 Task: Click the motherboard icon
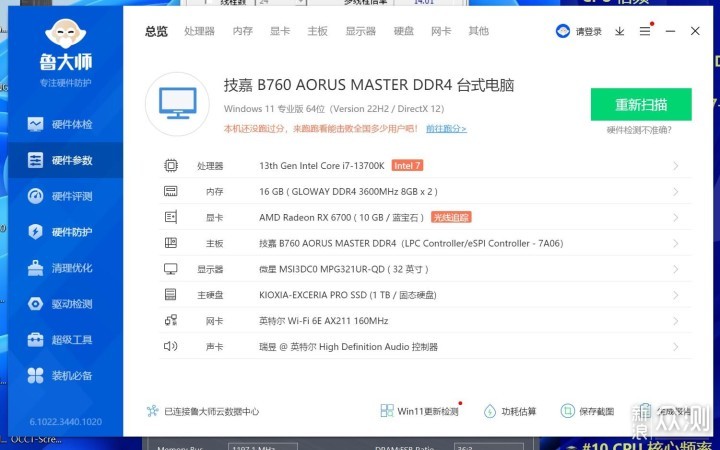tap(171, 243)
